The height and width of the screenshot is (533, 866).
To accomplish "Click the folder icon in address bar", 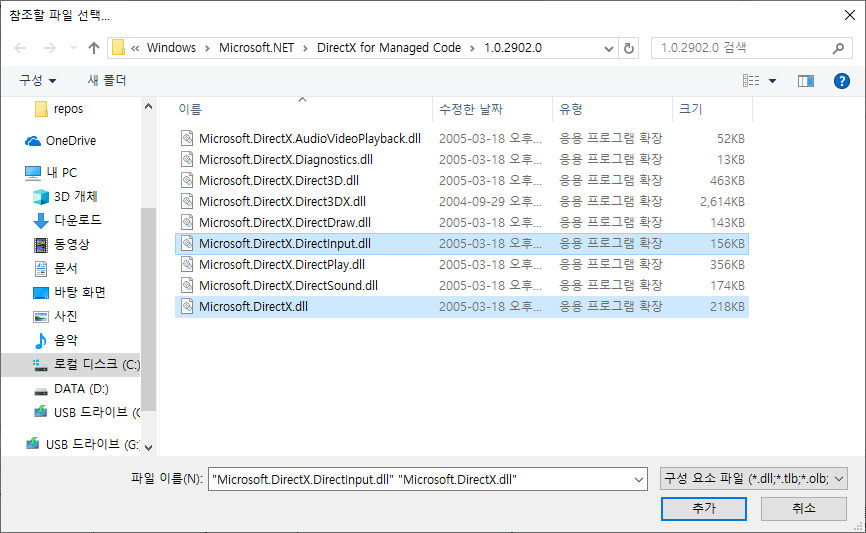I will 118,48.
